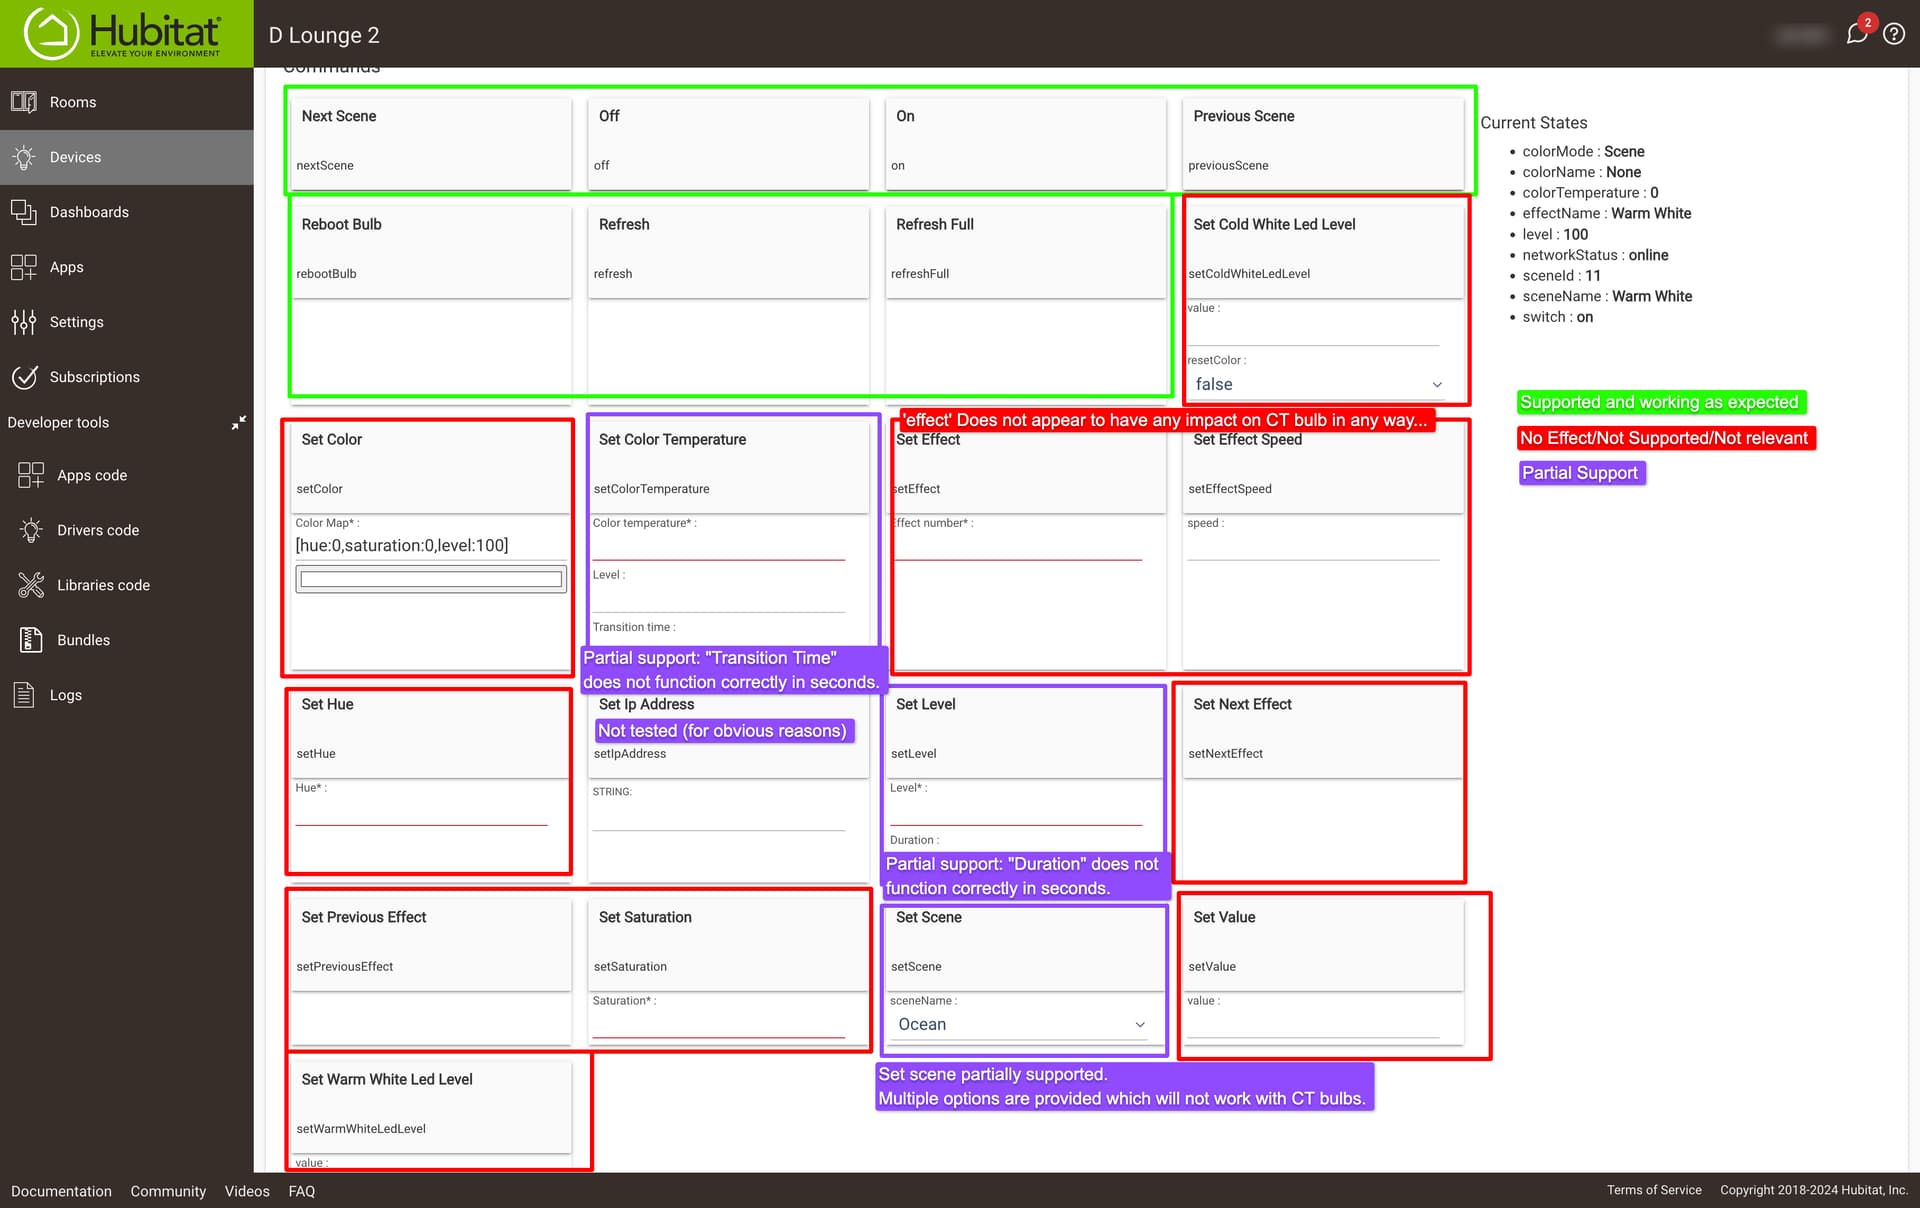Run the Set Scene command
The image size is (1920, 1208).
click(1025, 944)
